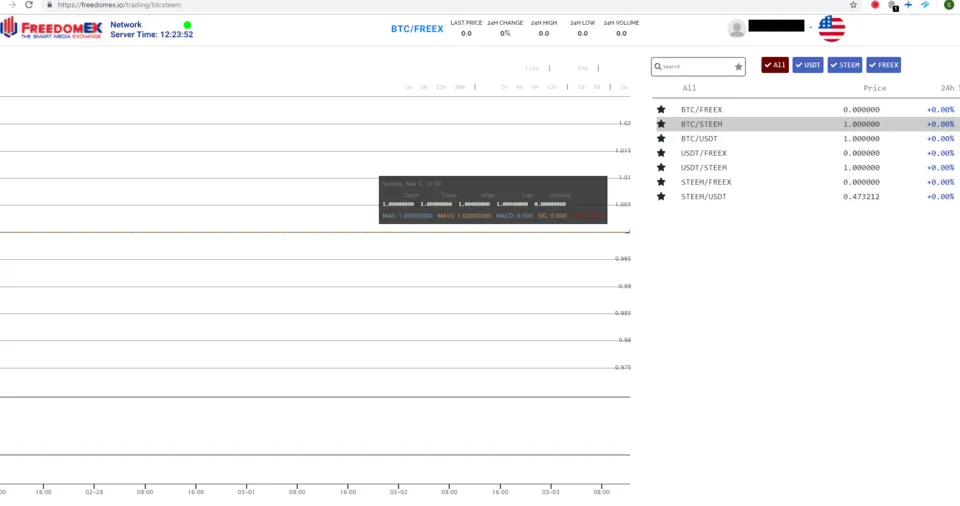Sort market list by Price column
960x506 pixels.
[874, 88]
